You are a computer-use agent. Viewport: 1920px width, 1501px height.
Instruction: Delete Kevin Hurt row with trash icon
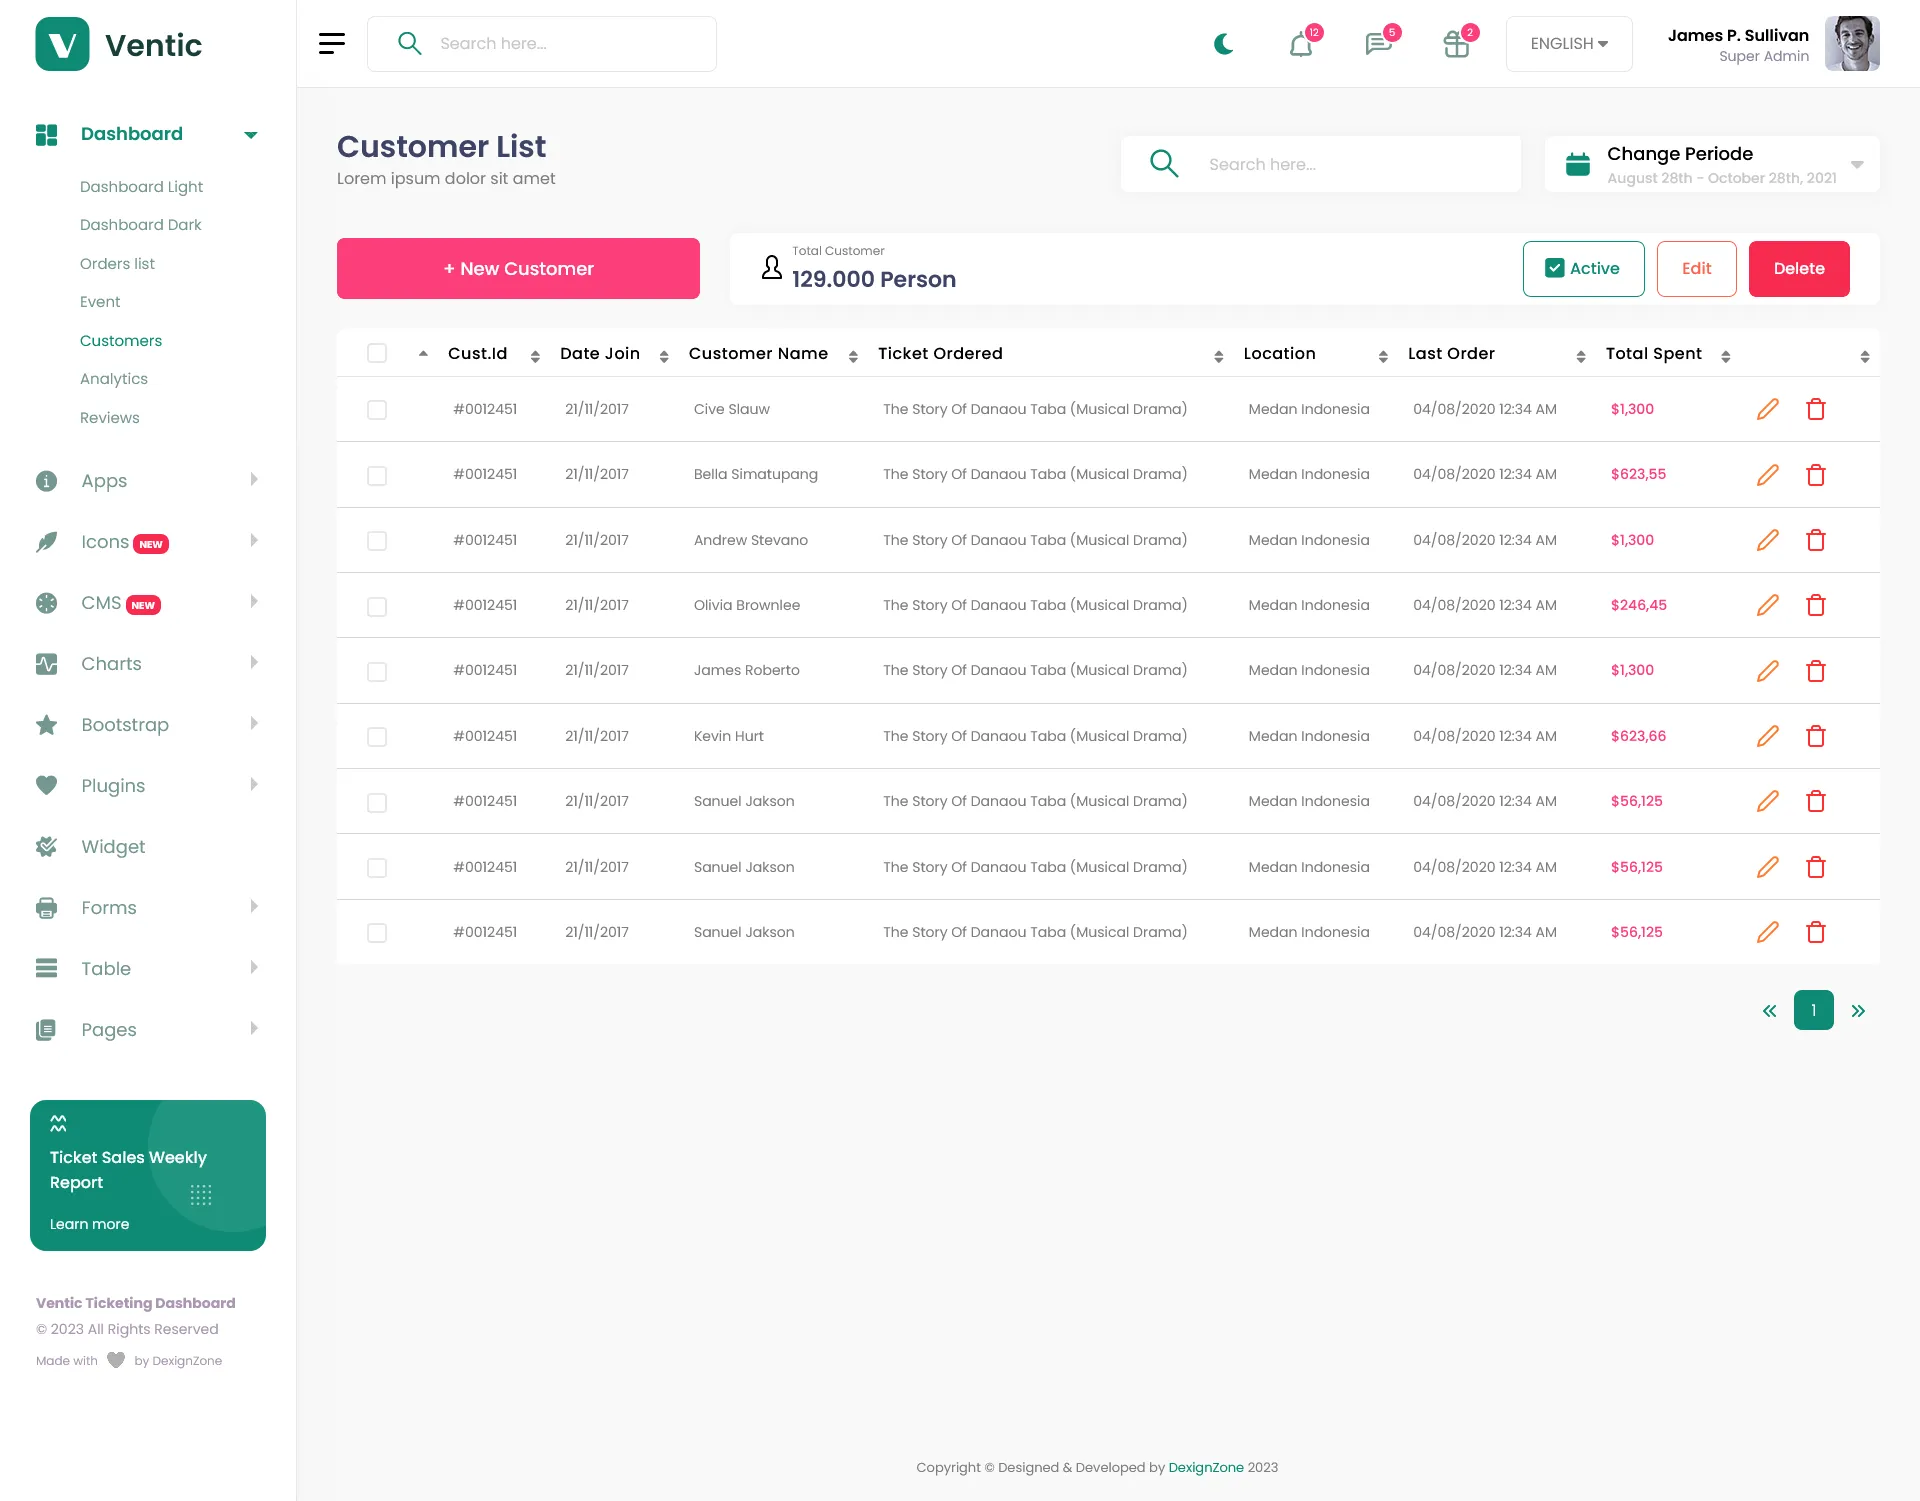pyautogui.click(x=1816, y=736)
